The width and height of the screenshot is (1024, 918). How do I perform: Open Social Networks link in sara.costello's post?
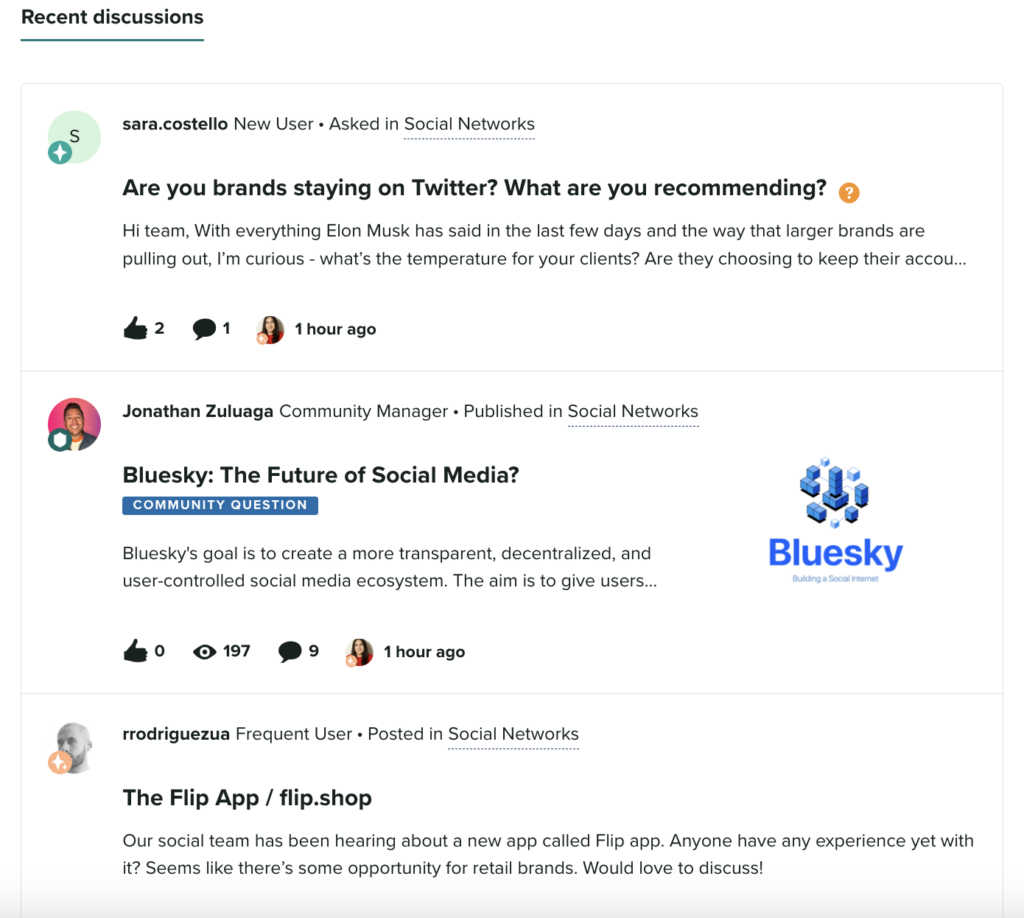tap(469, 124)
